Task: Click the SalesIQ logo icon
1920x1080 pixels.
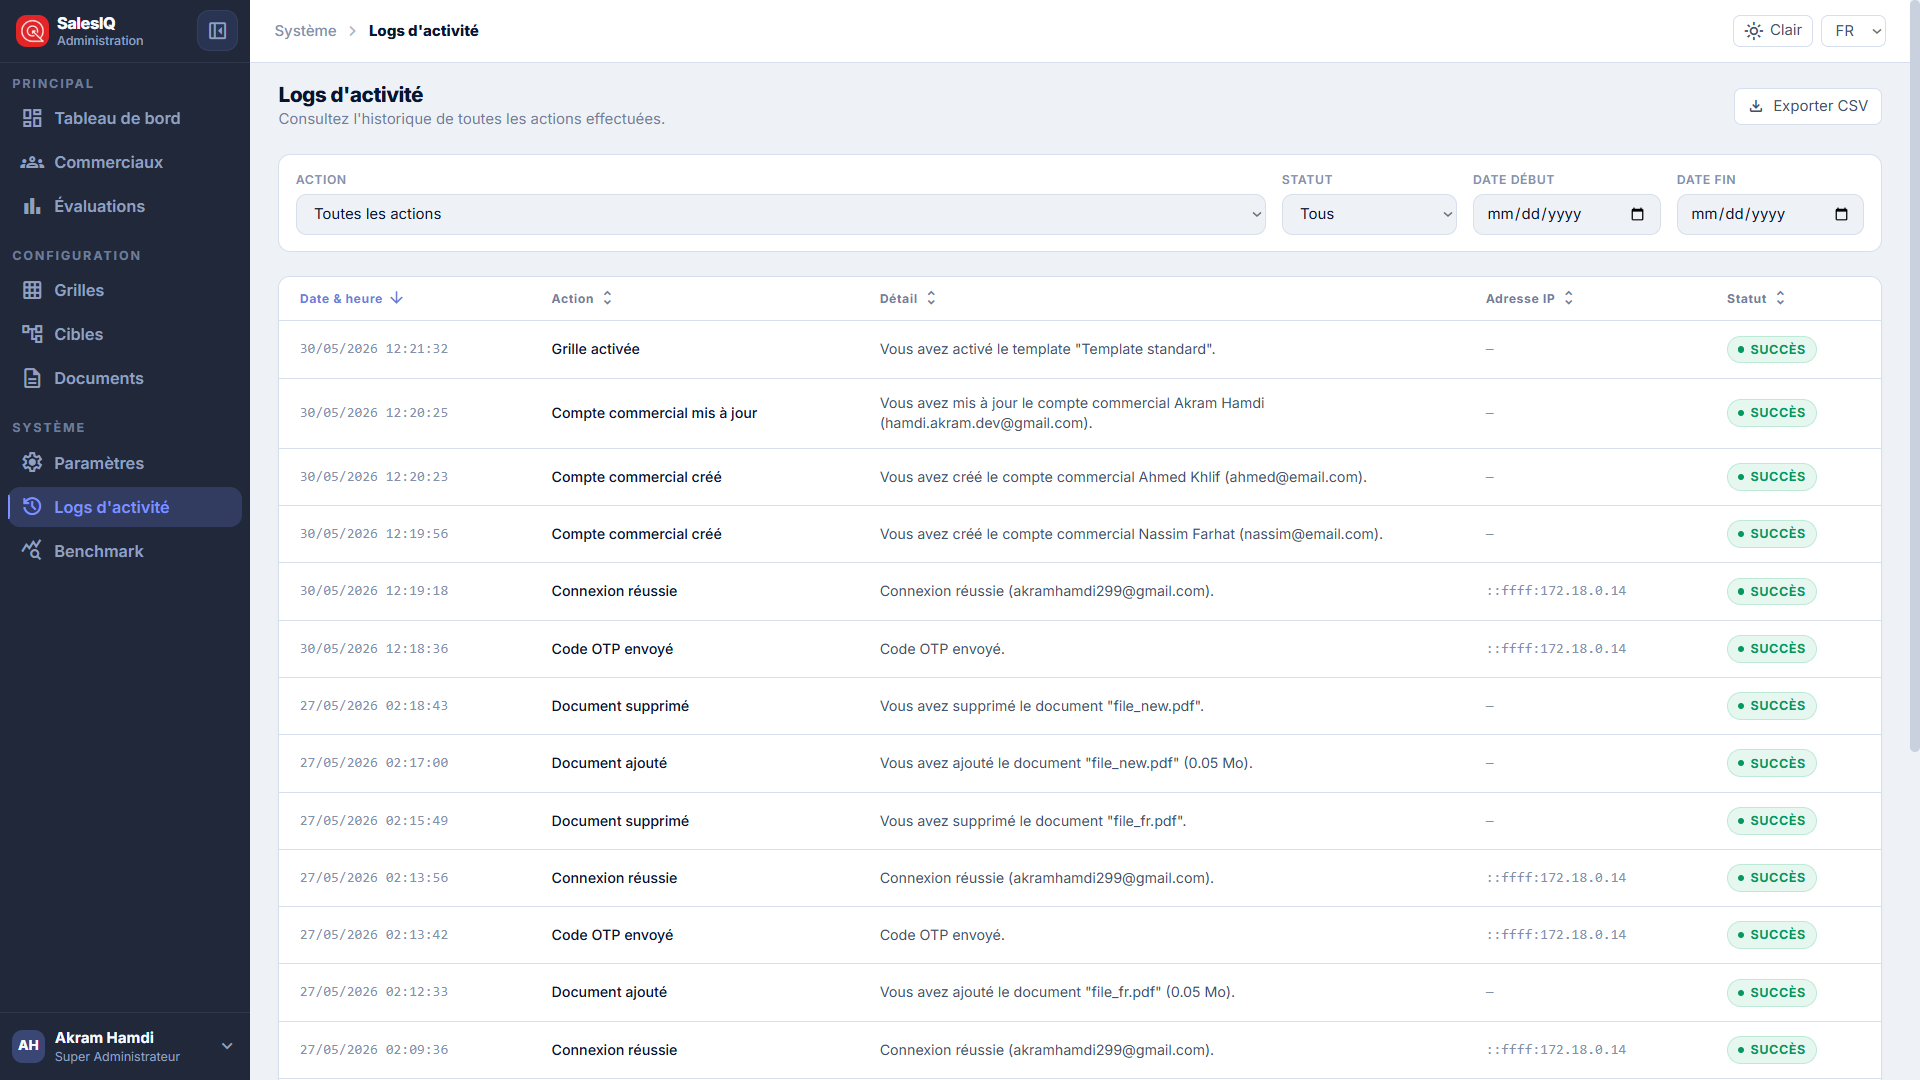Action: coord(32,31)
